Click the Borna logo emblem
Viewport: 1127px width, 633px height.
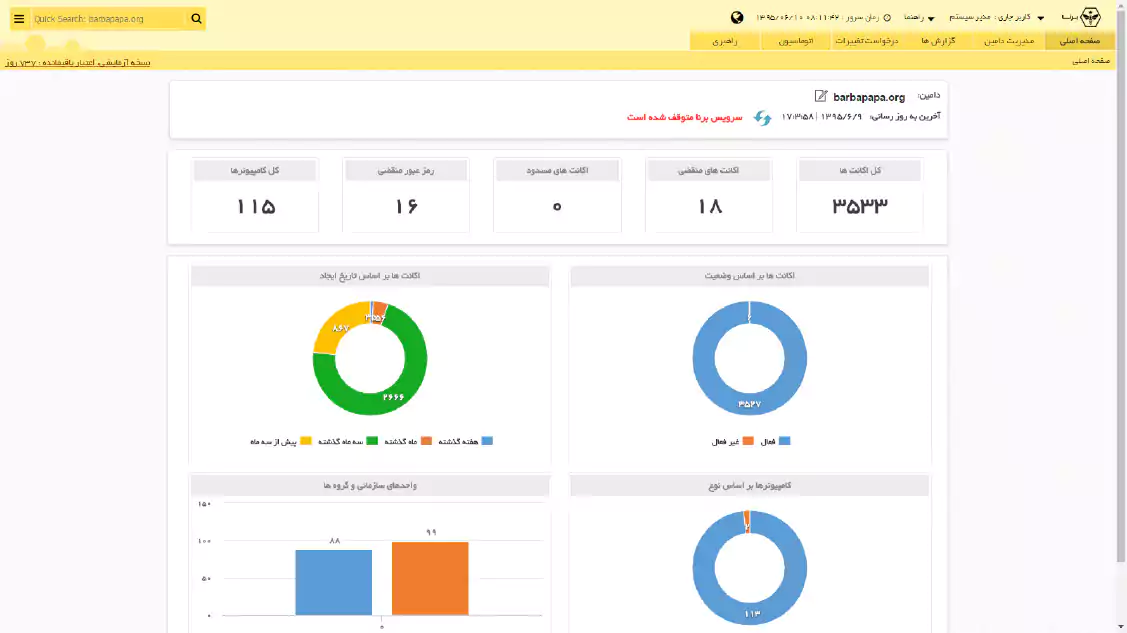1090,18
